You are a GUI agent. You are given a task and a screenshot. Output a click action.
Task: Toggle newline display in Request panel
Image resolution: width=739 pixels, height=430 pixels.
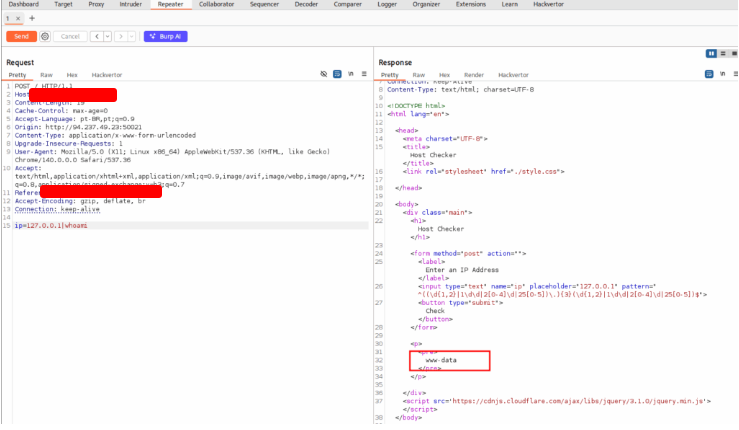pyautogui.click(x=349, y=75)
